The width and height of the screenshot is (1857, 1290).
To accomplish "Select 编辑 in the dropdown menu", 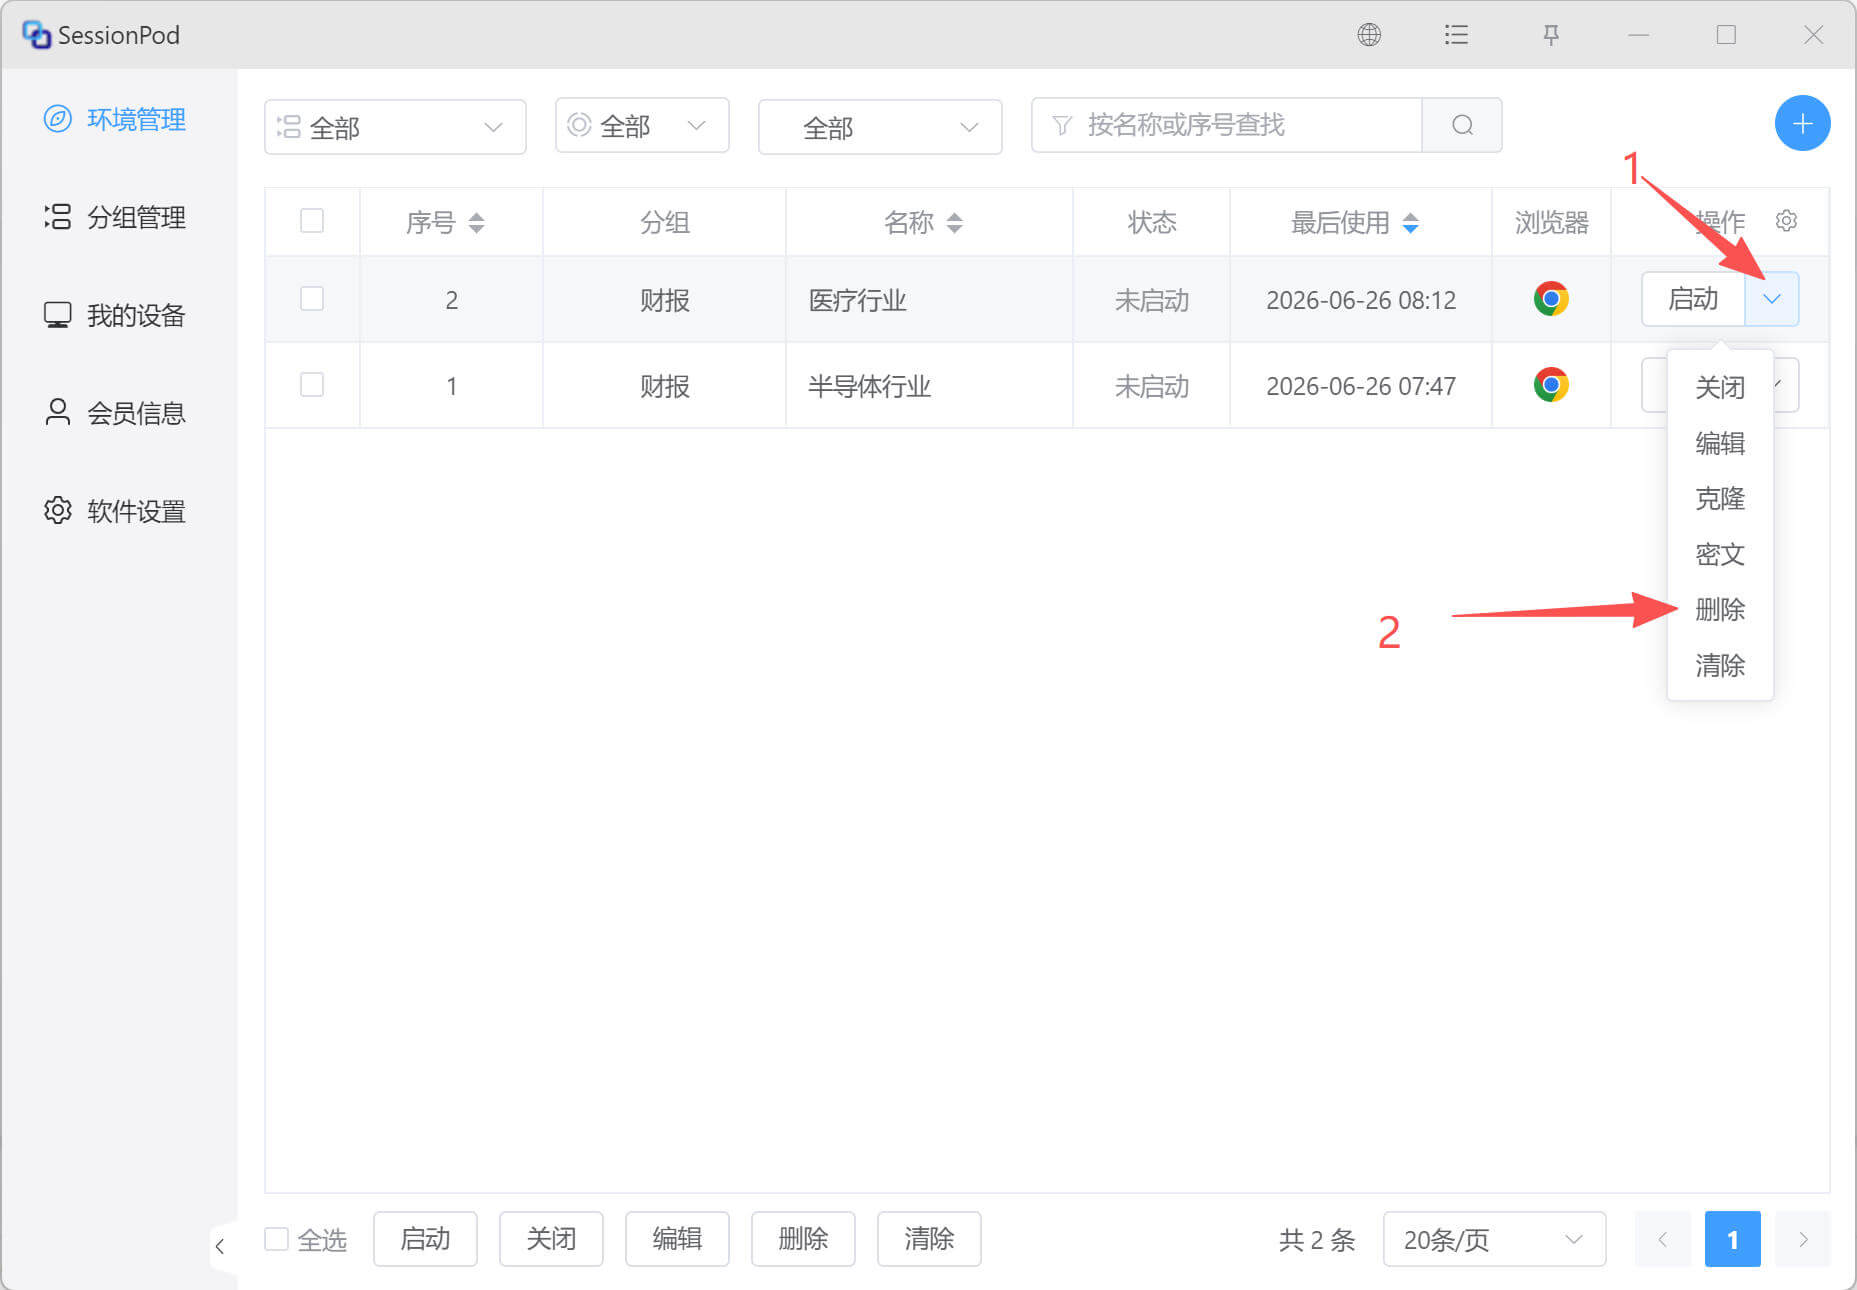I will (1720, 443).
